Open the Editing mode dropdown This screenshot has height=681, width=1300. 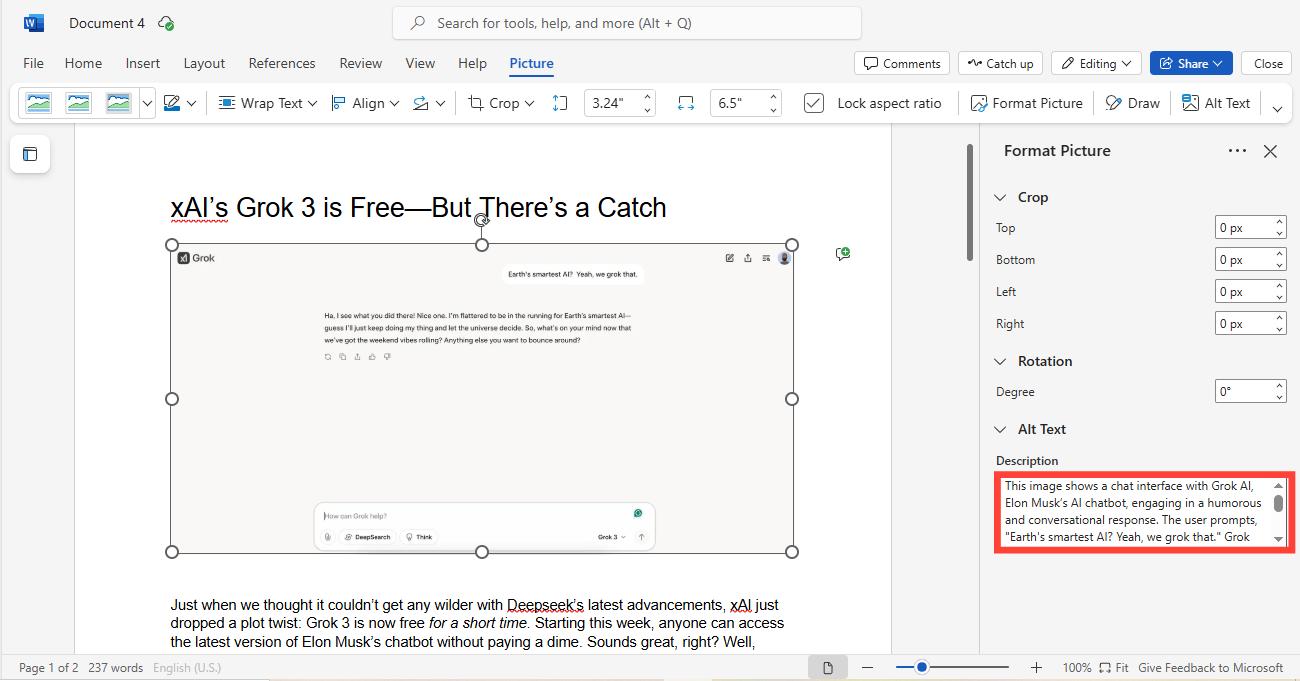1096,63
